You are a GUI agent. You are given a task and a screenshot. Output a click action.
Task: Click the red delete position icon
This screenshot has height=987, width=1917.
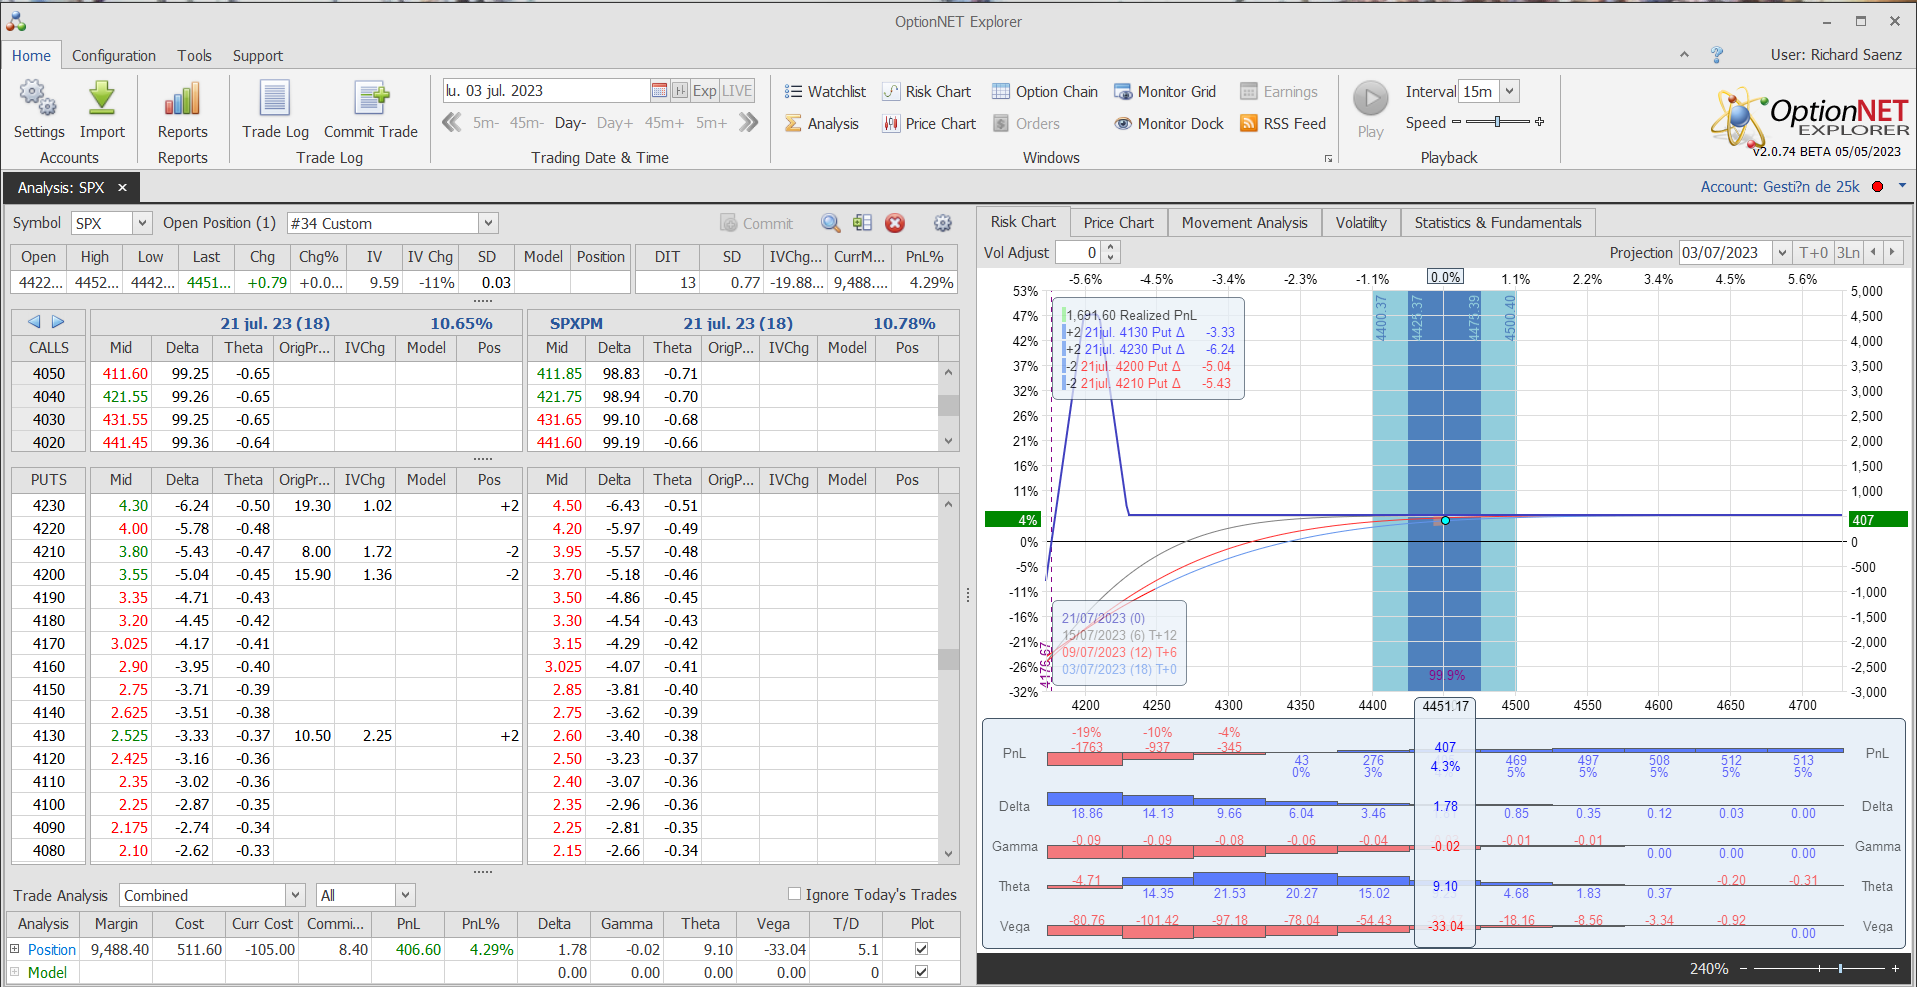coord(895,223)
